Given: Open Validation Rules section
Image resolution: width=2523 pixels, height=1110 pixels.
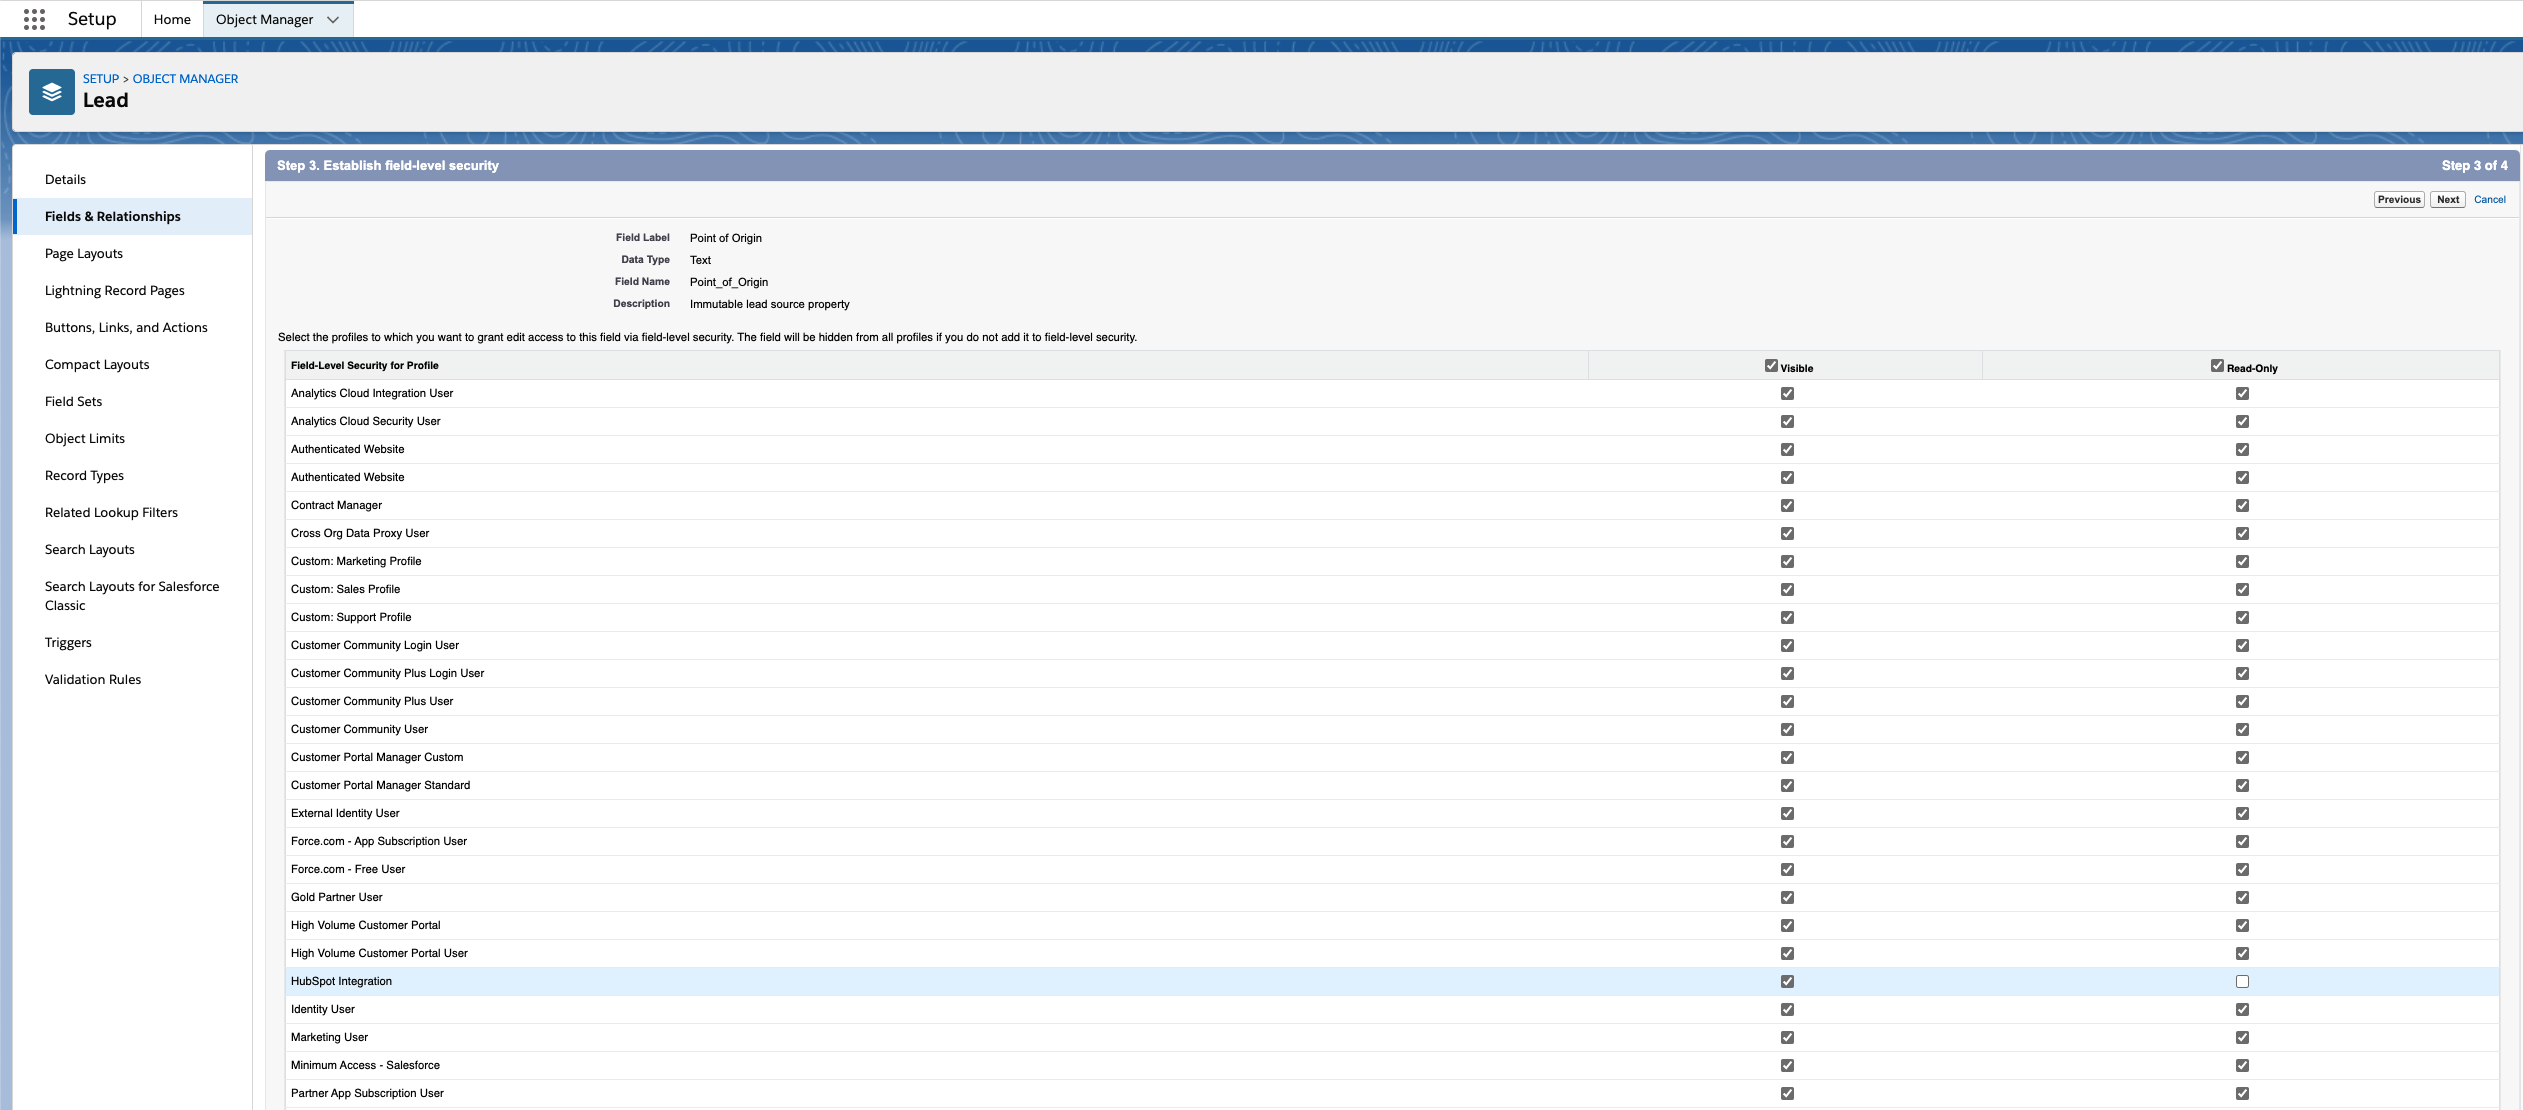Looking at the screenshot, I should tap(92, 677).
